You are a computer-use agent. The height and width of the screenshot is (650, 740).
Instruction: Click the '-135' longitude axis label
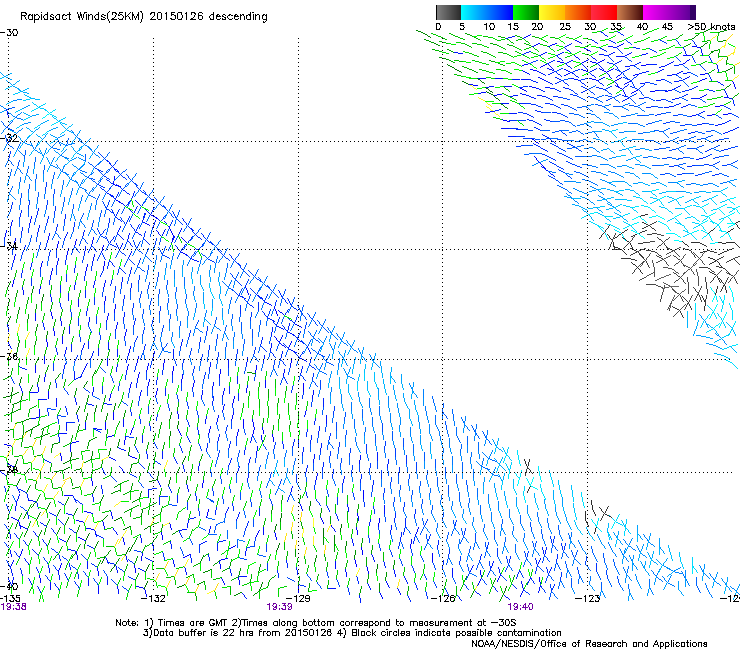[x=10, y=598]
